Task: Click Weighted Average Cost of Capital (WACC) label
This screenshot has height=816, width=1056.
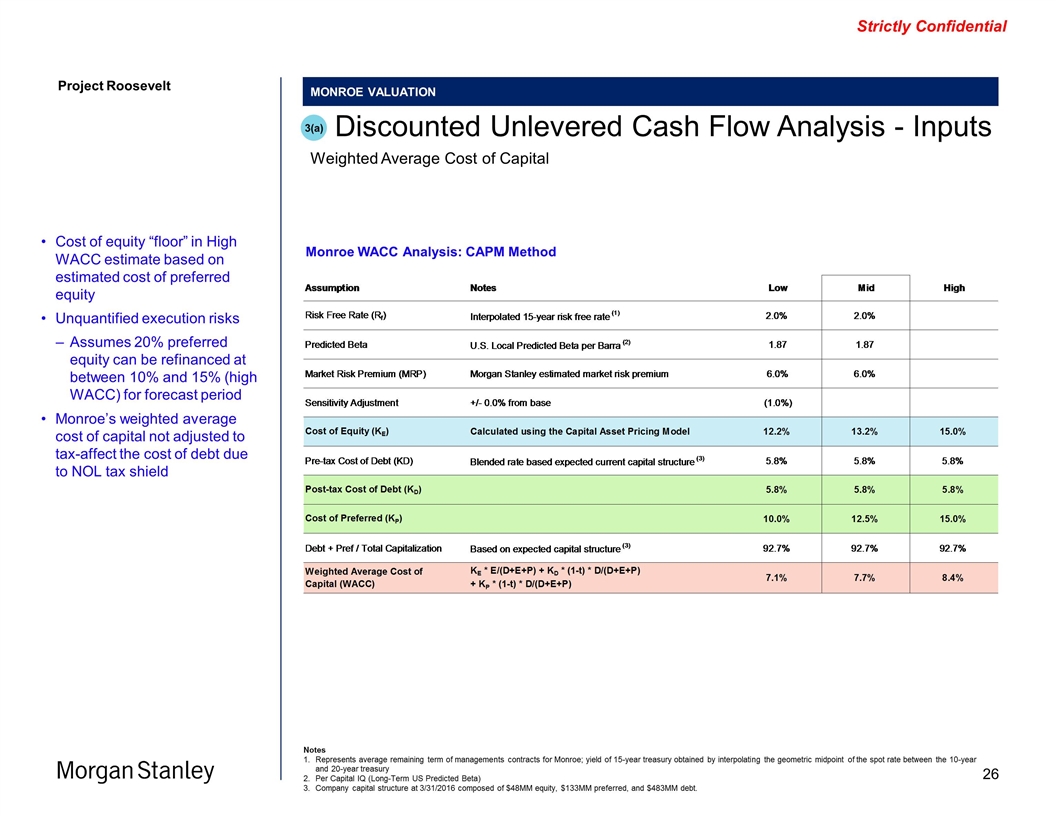Action: click(364, 577)
